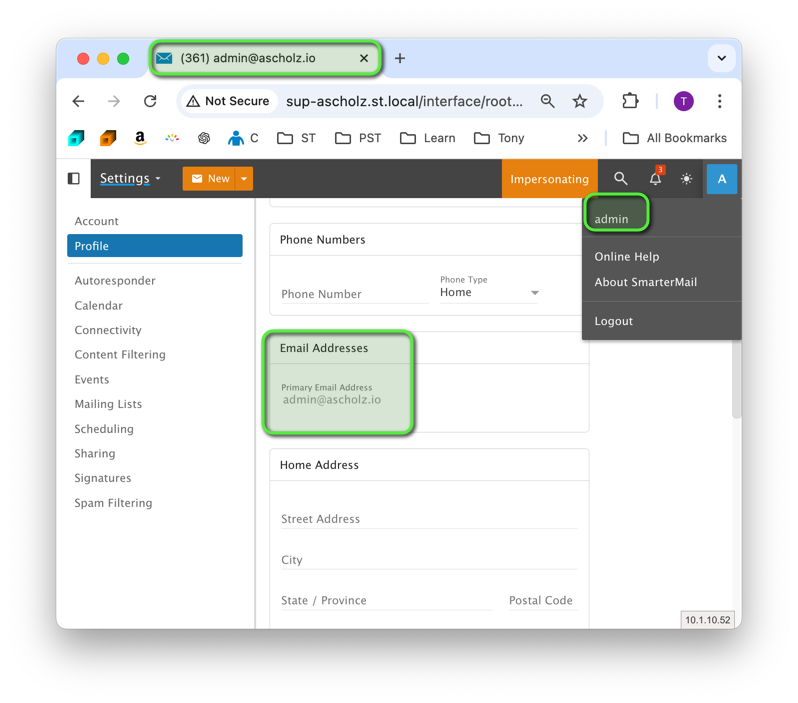Bookmark this page with the star icon
The height and width of the screenshot is (703, 798).
[x=580, y=101]
